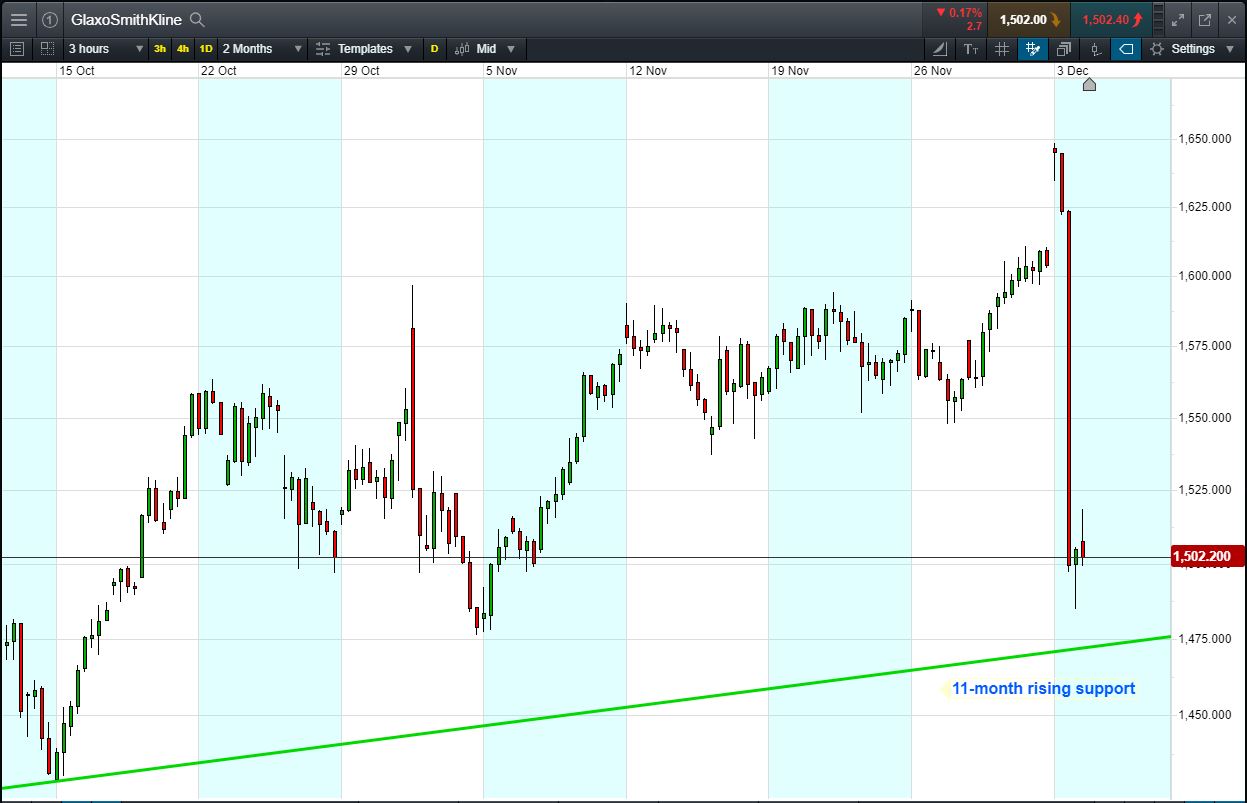Toggle the crosshair picker tool
This screenshot has height=803, width=1247.
point(1033,48)
